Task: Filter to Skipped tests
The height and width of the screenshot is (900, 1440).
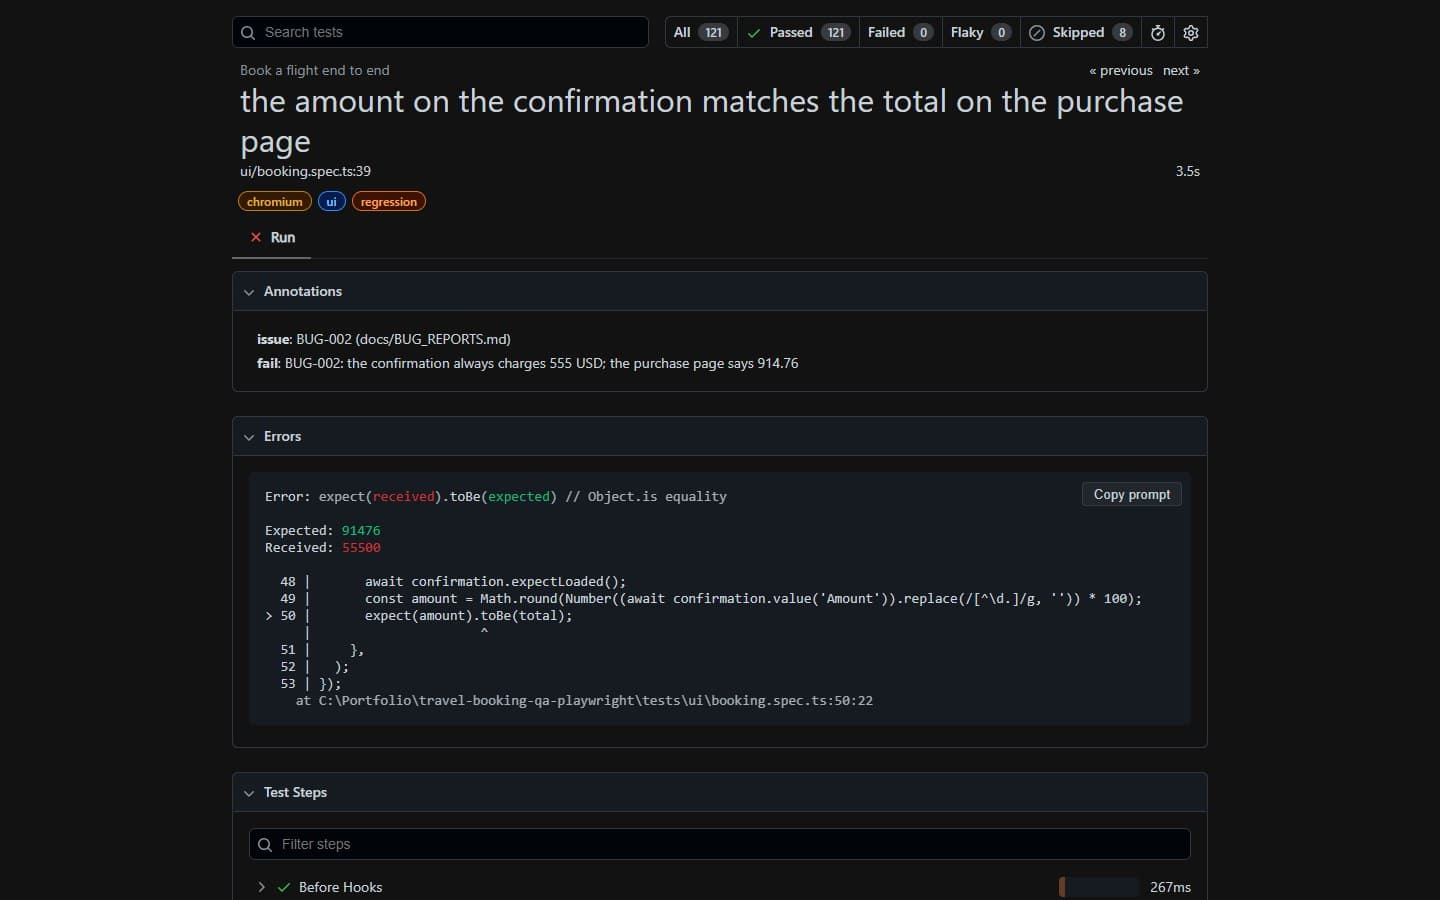Action: click(1081, 33)
